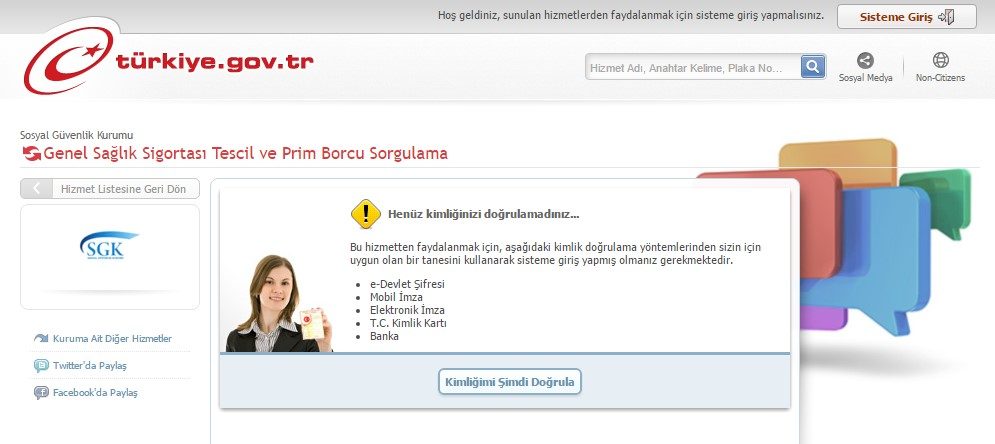Go back via Hizmet Listesine Geri Dön
This screenshot has height=444, width=995.
tap(123, 189)
